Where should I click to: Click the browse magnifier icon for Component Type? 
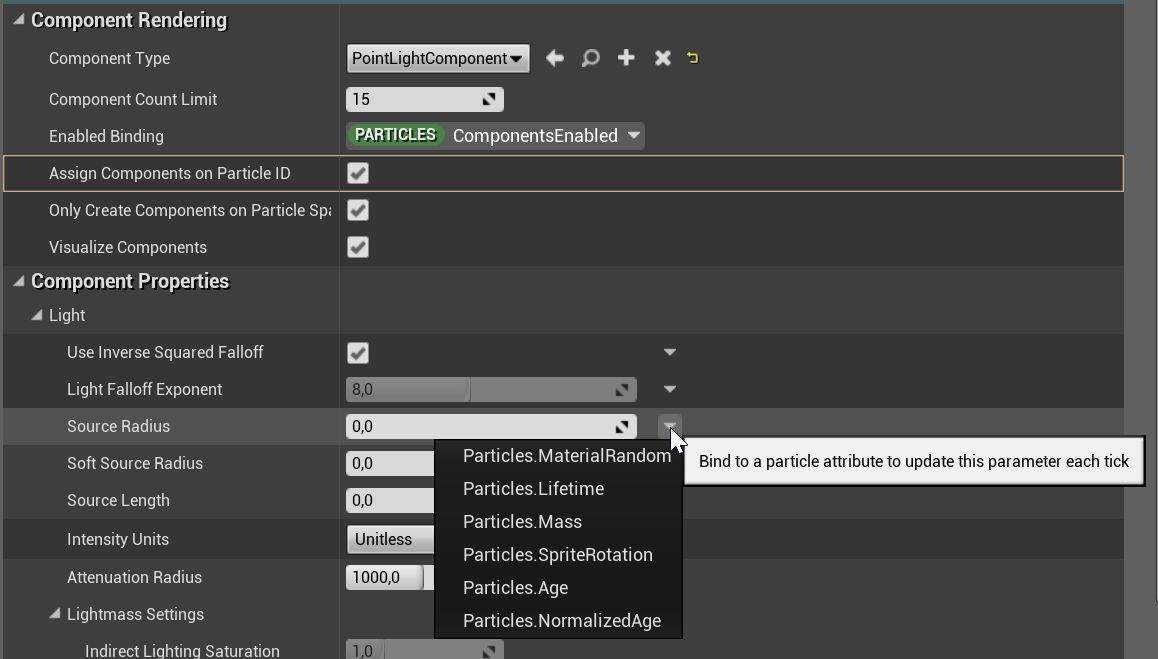coord(591,58)
